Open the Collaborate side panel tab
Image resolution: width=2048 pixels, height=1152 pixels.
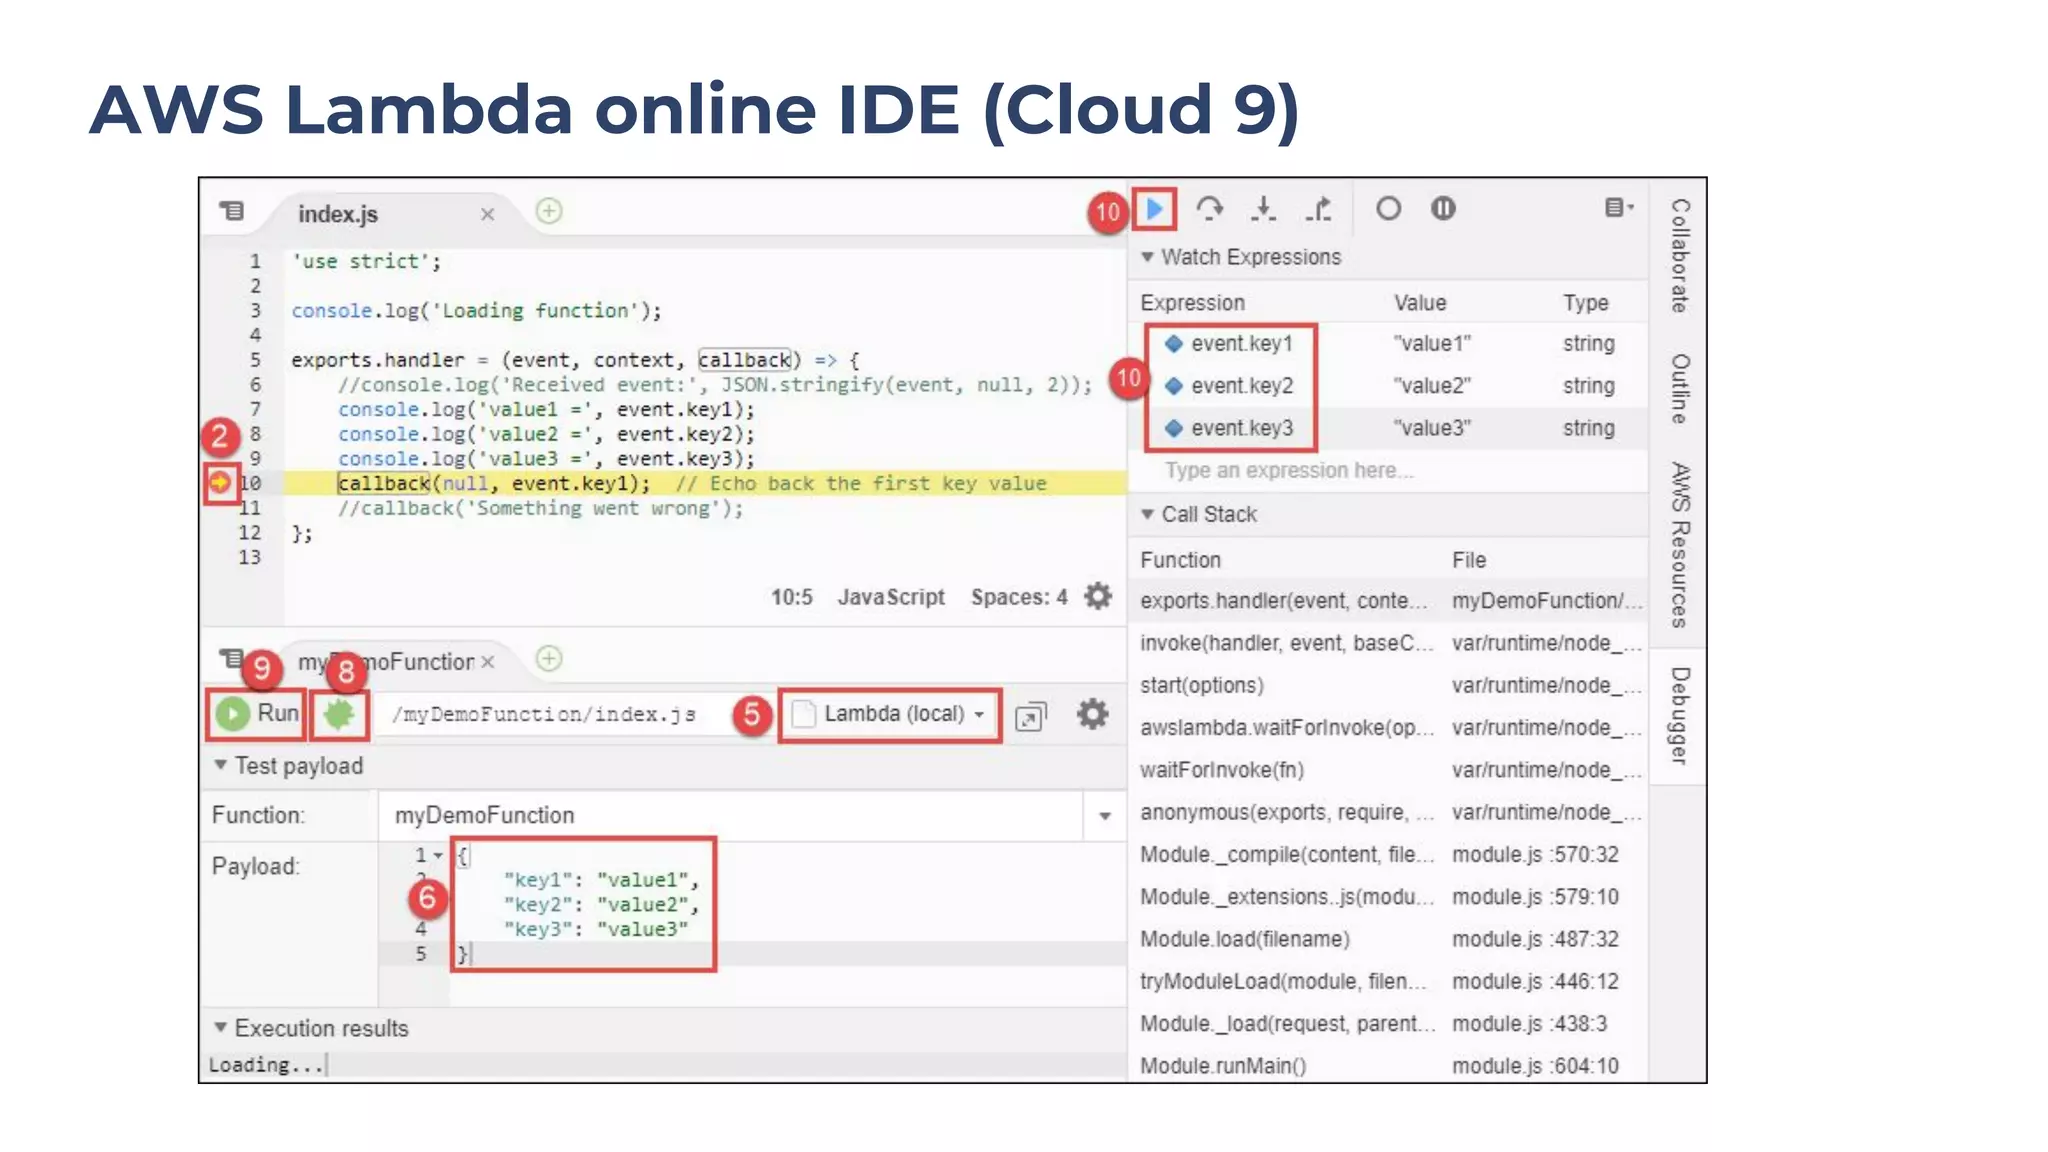point(1679,256)
